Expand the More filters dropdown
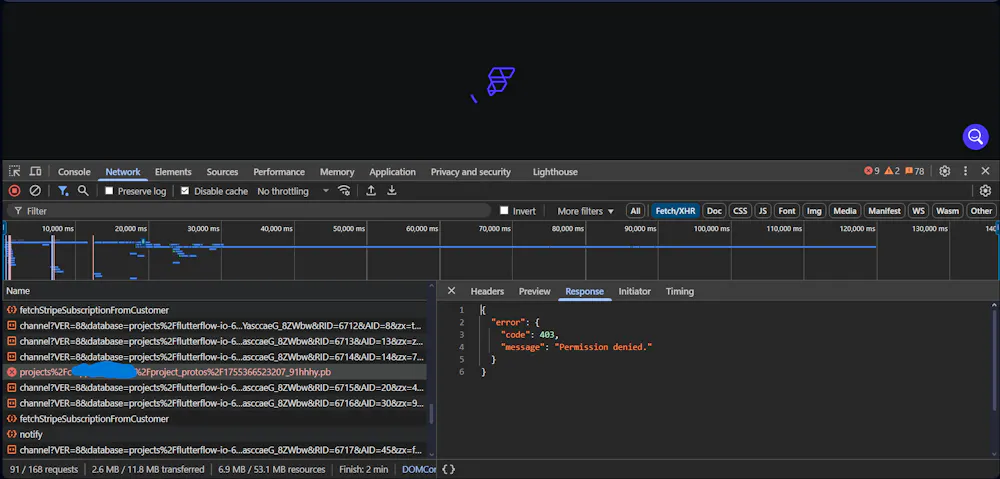1000x479 pixels. 585,211
